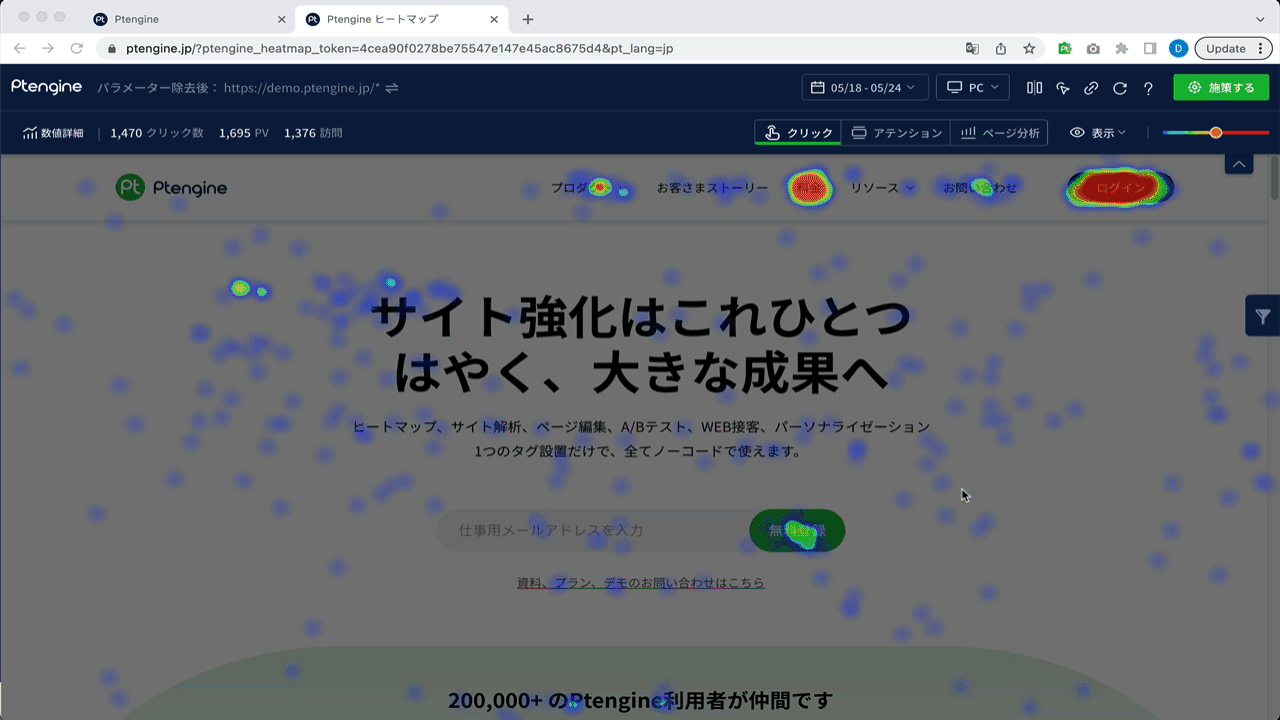This screenshot has height=720, width=1280.
Task: Open the help question mark icon
Action: pos(1148,88)
